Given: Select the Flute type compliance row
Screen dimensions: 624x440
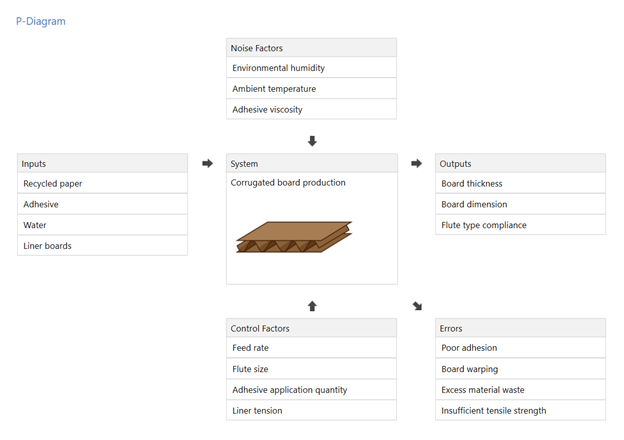Looking at the screenshot, I should pos(520,225).
